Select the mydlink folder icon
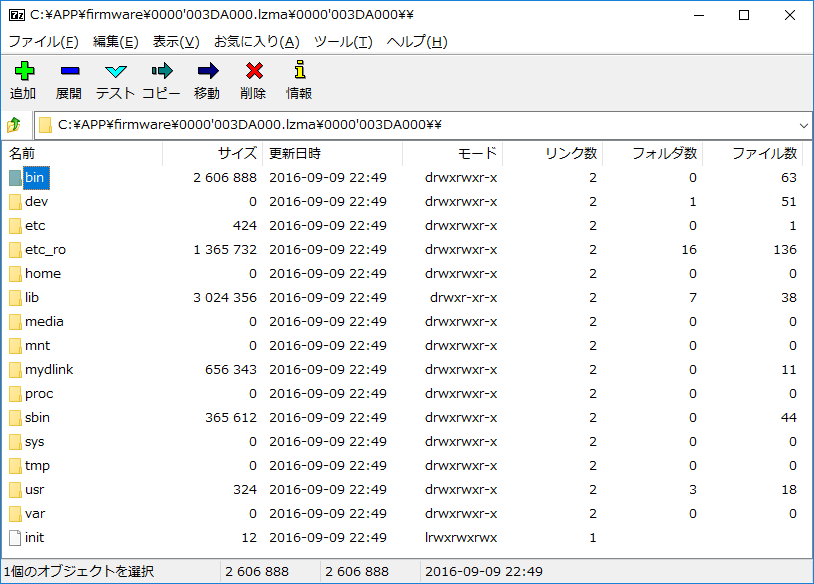Image resolution: width=814 pixels, height=584 pixels. 15,370
